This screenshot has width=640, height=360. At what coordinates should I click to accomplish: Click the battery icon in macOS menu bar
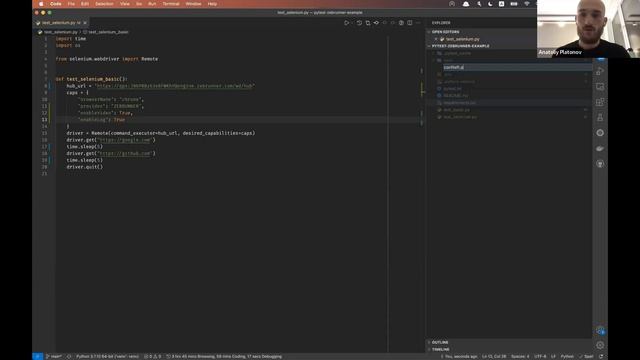(x=514, y=4)
